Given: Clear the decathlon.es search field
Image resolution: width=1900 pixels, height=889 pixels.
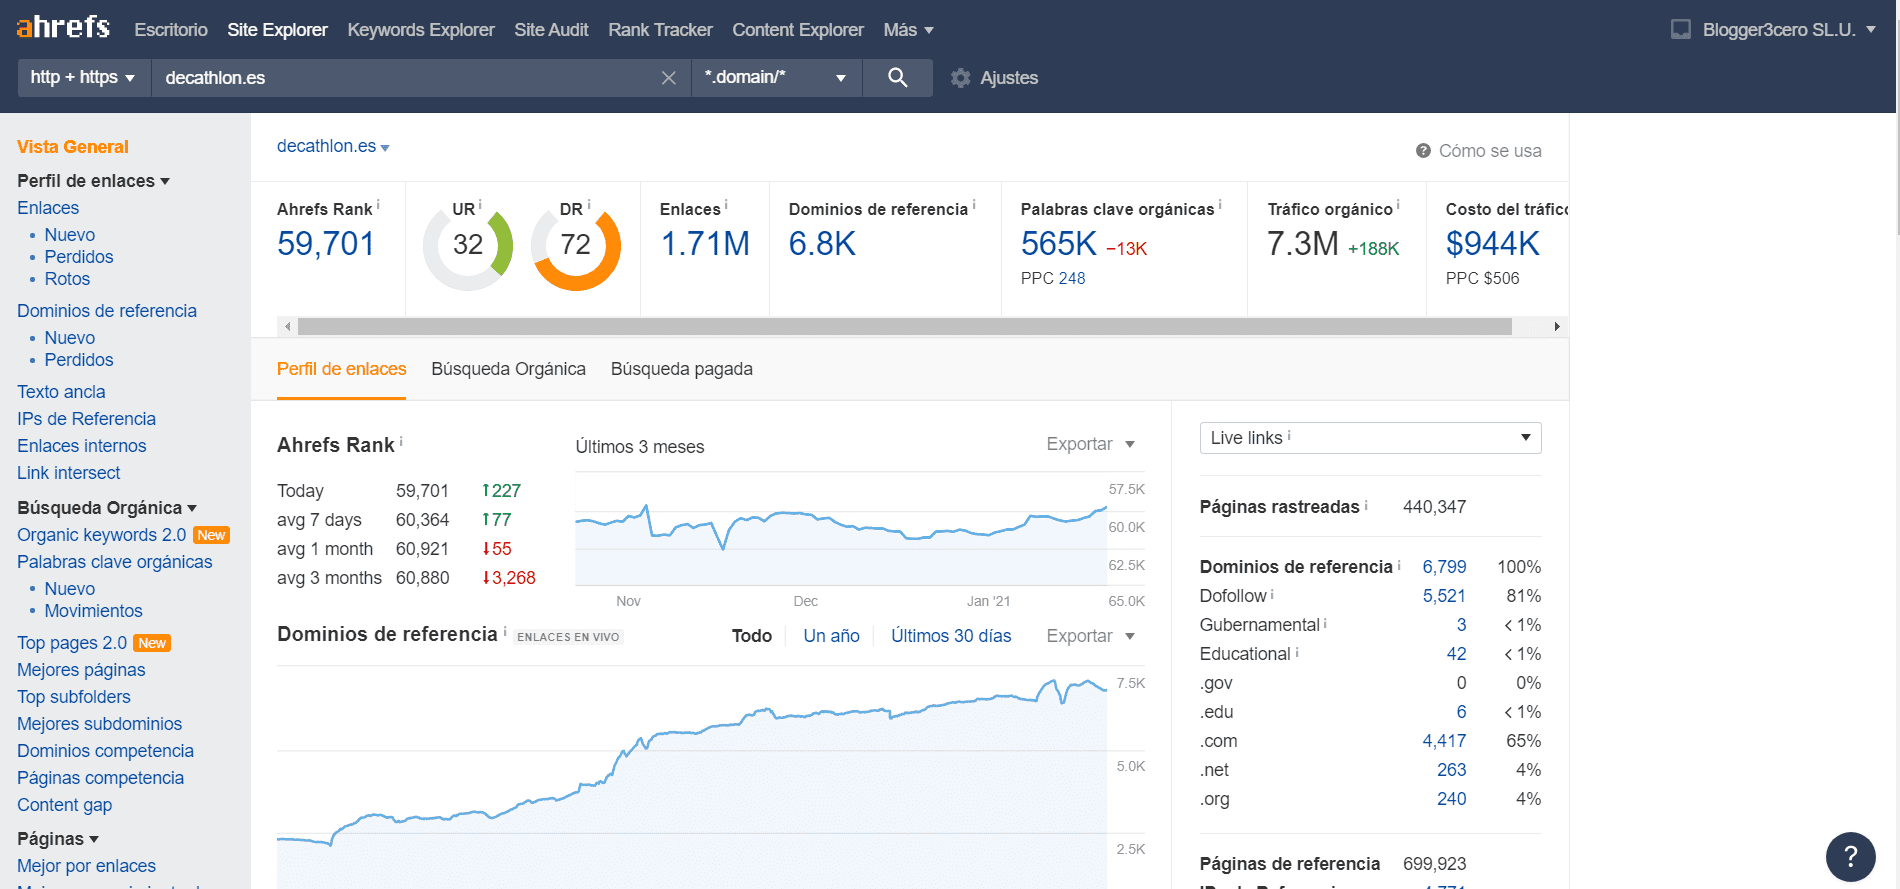Looking at the screenshot, I should coord(669,78).
